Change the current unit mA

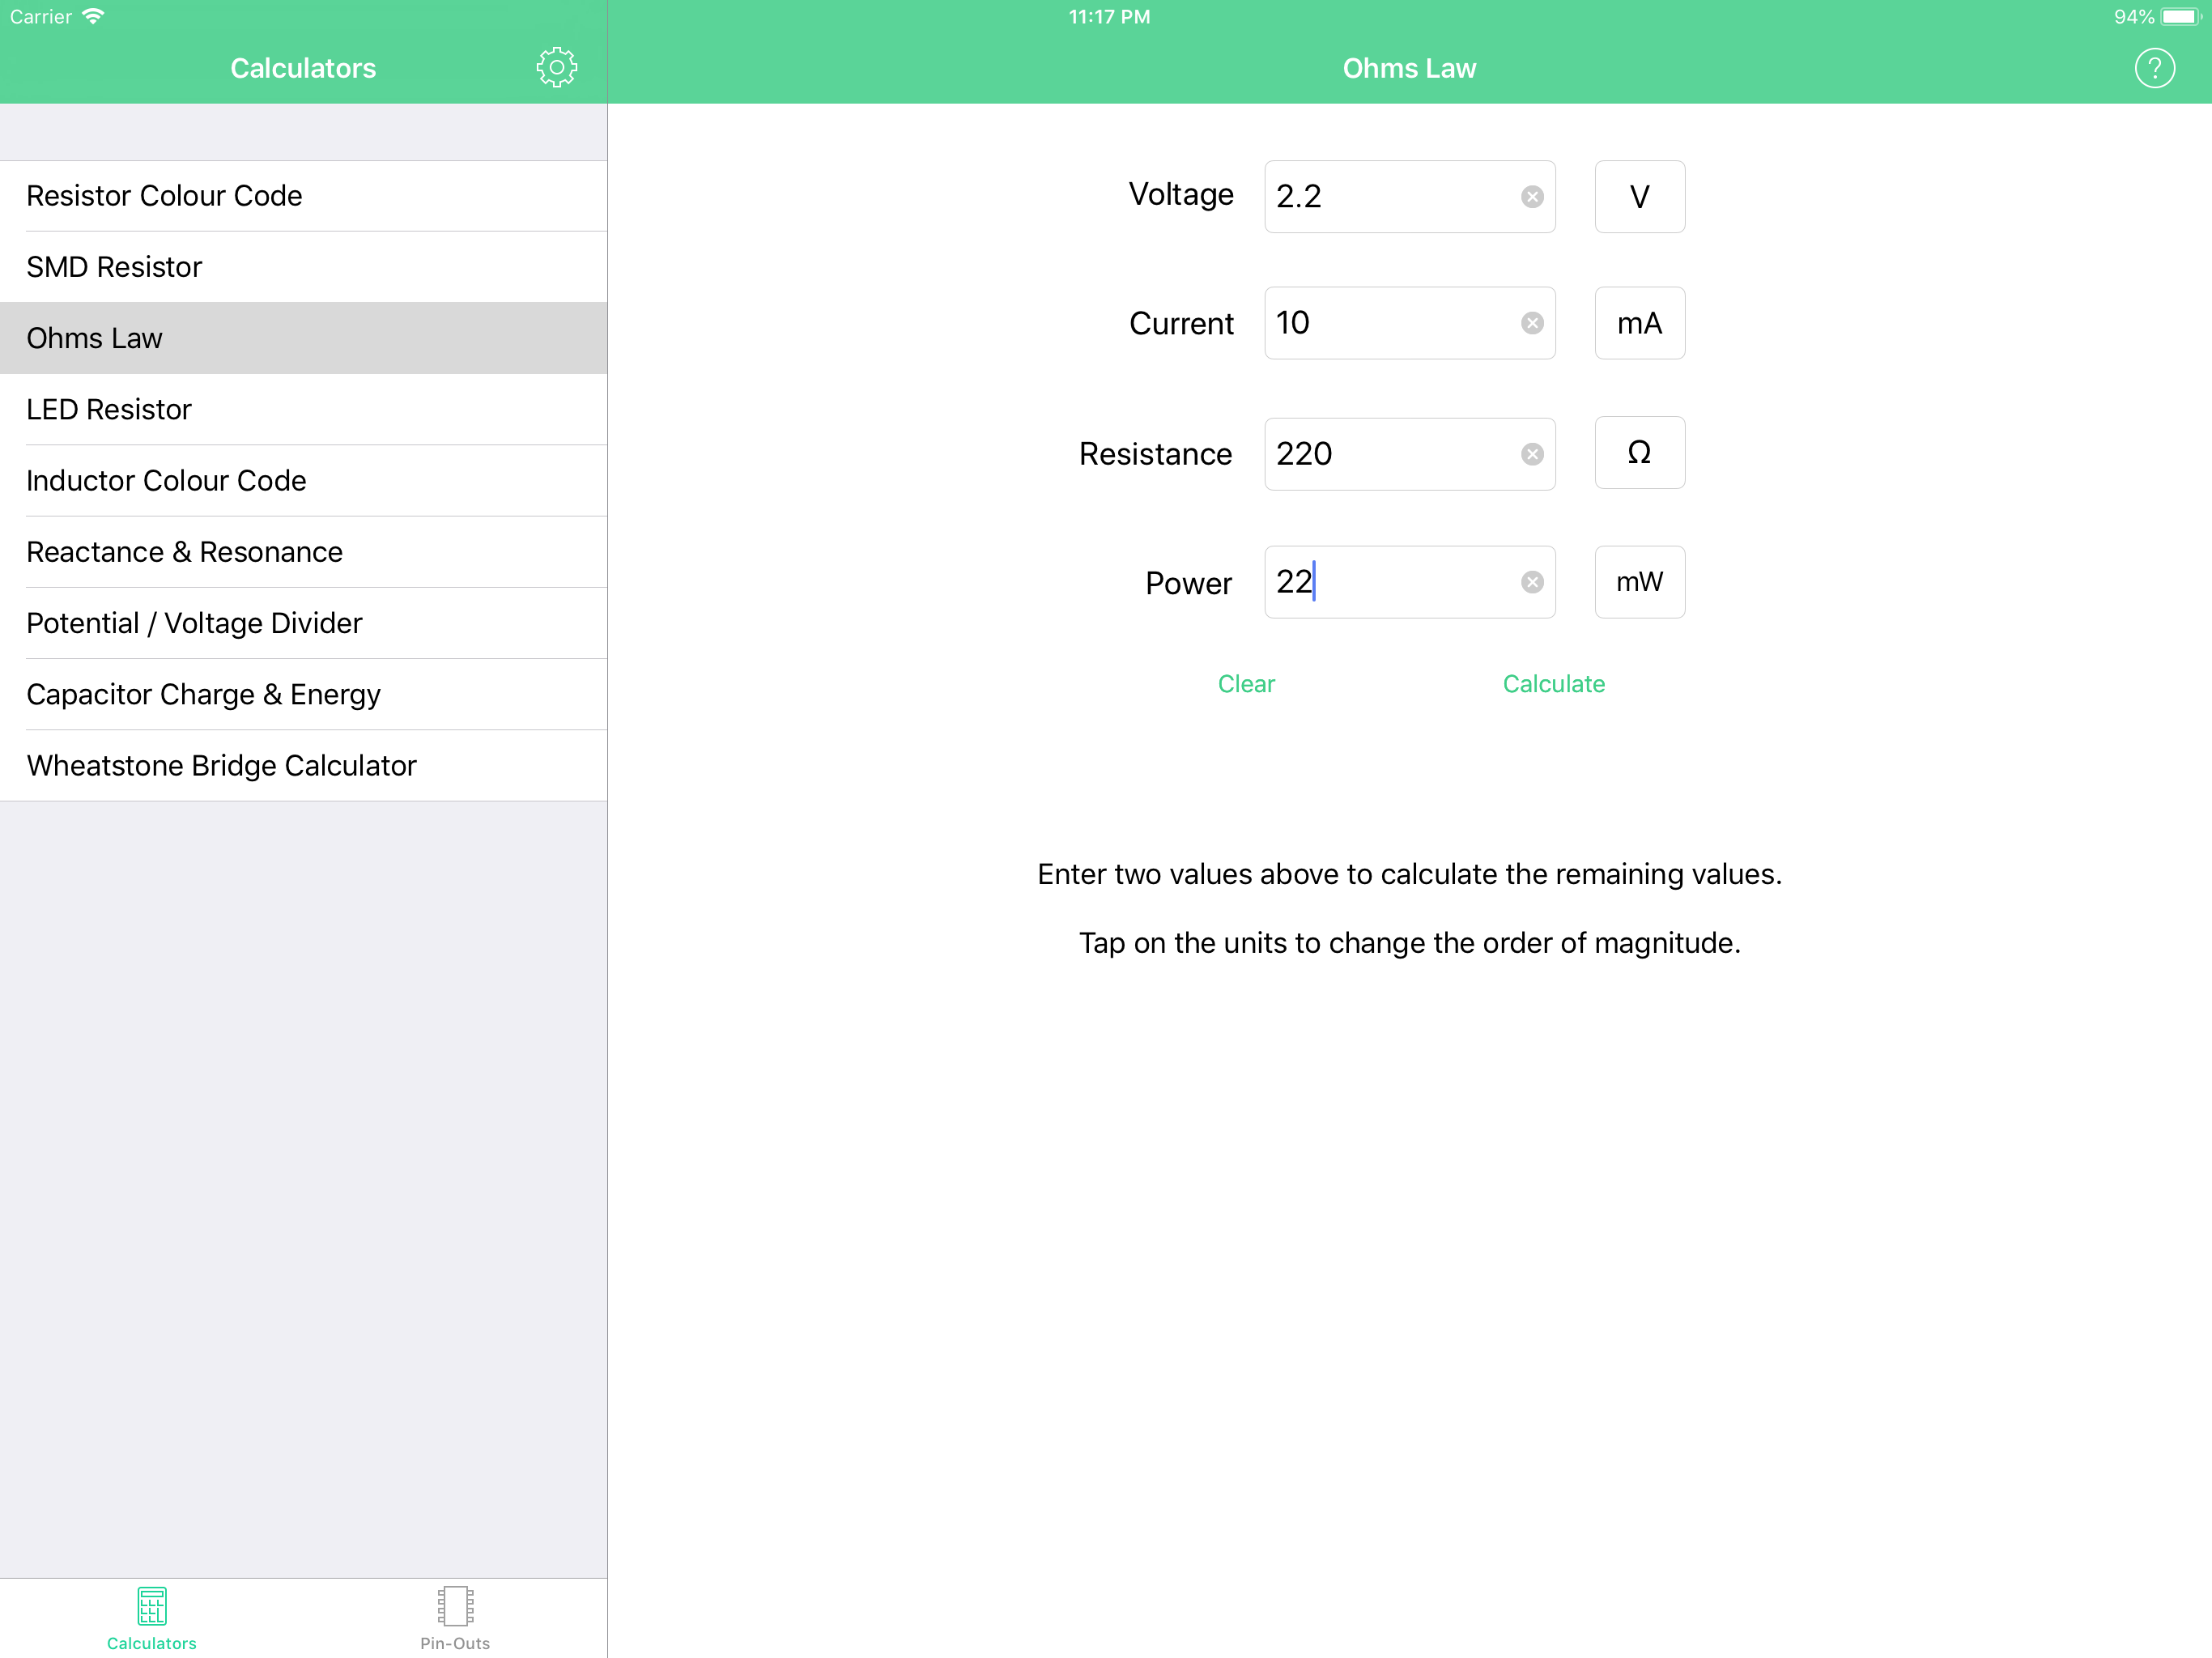[1639, 323]
